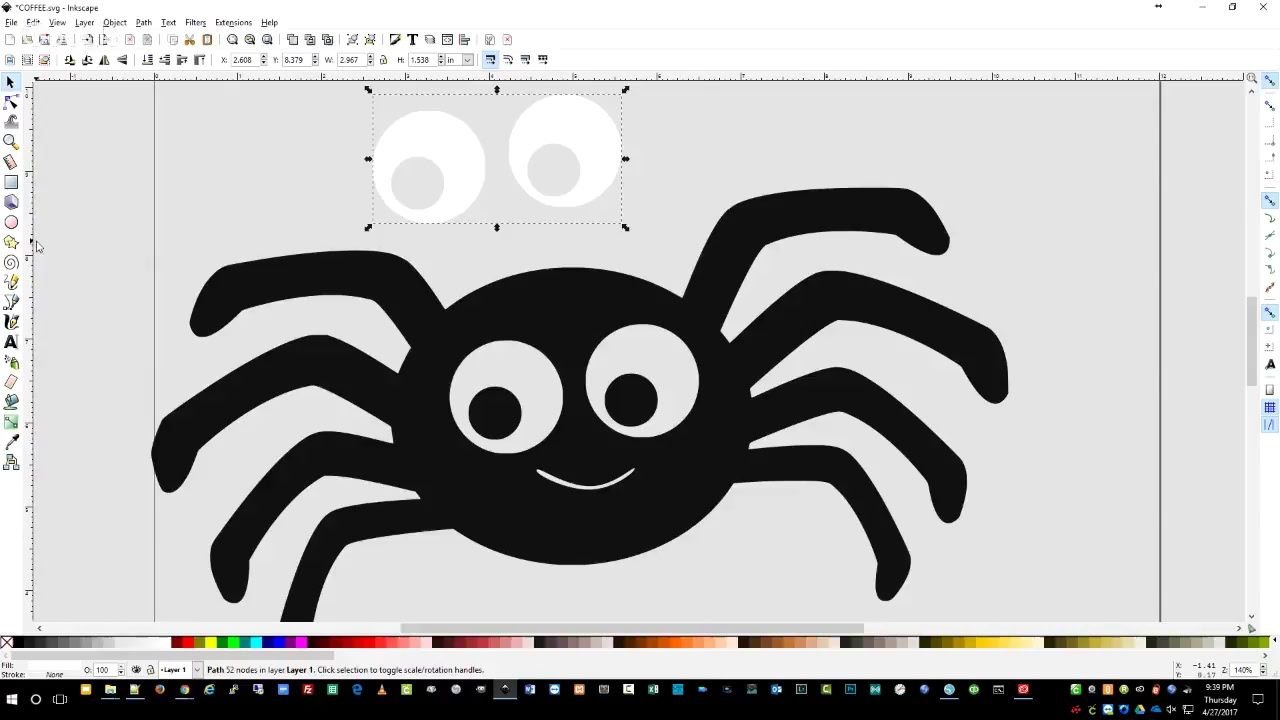1280x720 pixels.
Task: Click the Text tool in toolbox
Action: 11,342
